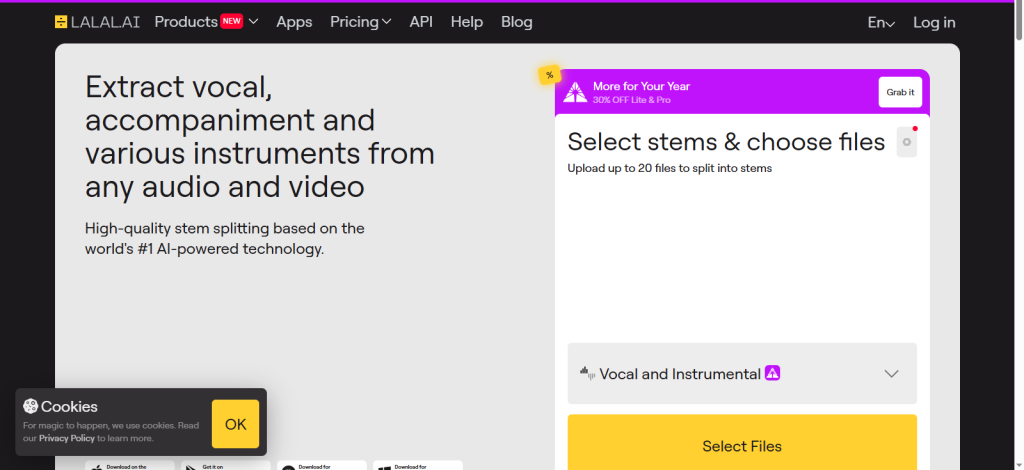Click the cookie icon in Cookies notice
The image size is (1024, 470).
pos(30,406)
